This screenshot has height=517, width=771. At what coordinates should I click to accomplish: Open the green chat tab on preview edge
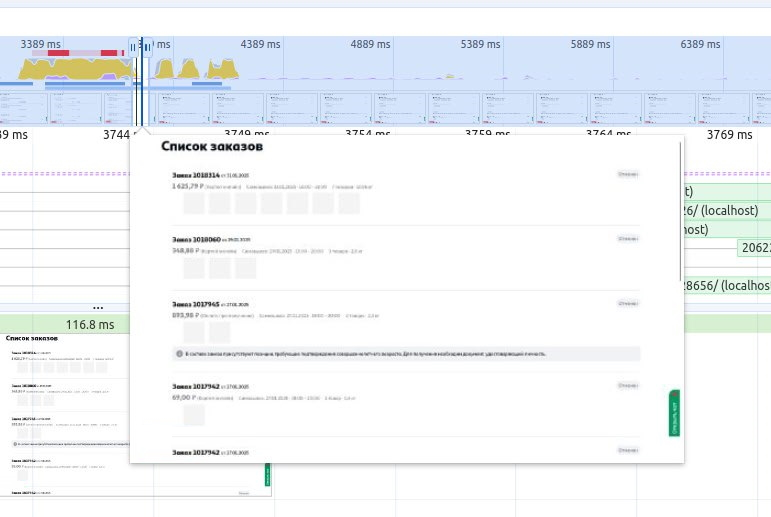click(x=674, y=413)
